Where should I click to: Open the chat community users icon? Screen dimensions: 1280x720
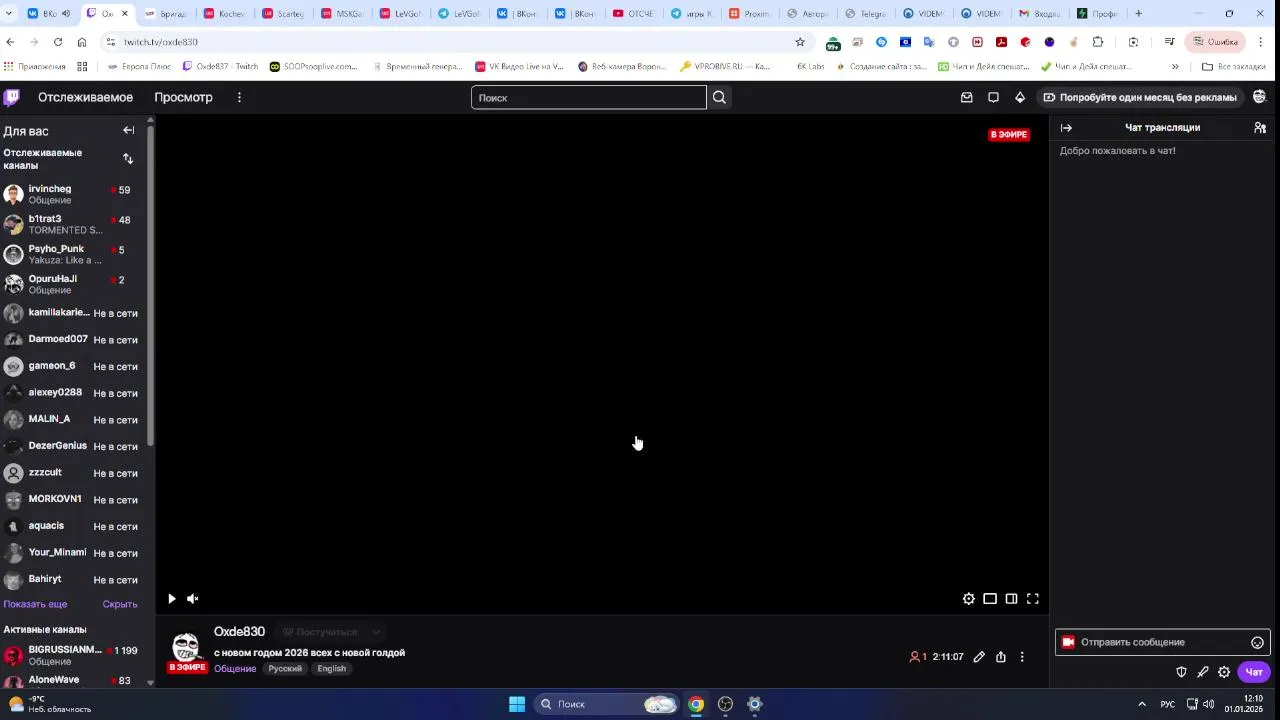1260,128
